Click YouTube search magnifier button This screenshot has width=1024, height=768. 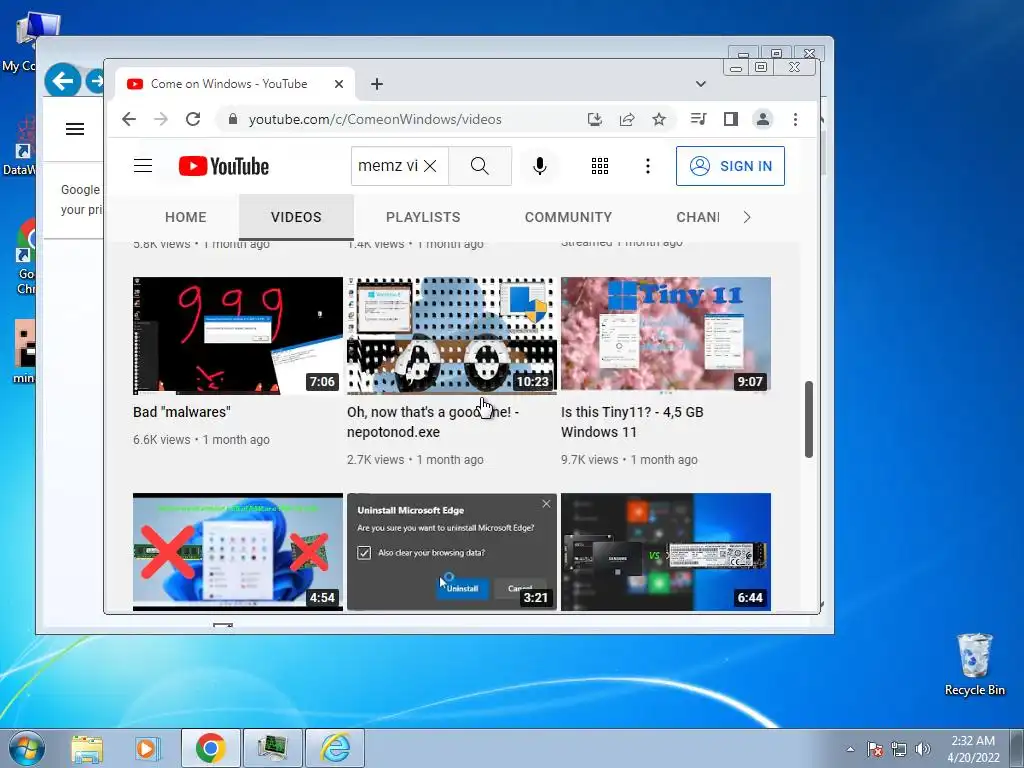(x=480, y=166)
